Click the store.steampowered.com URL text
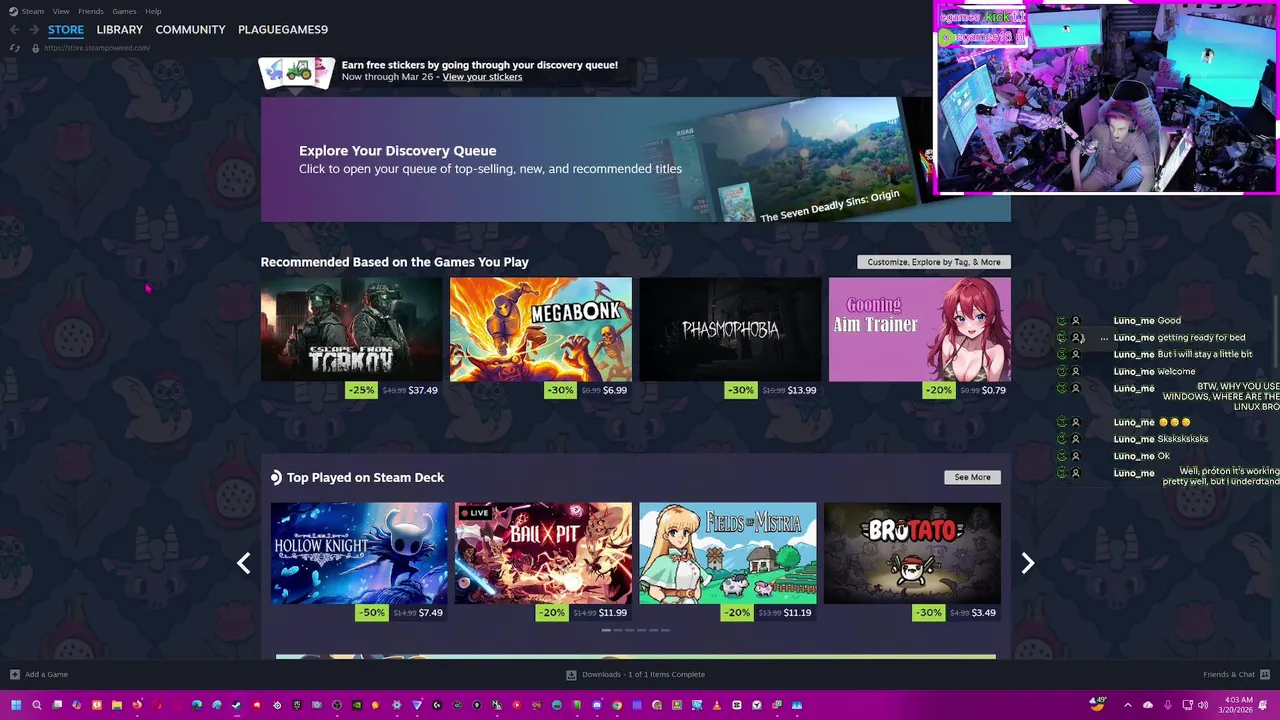Image resolution: width=1280 pixels, height=720 pixels. pyautogui.click(x=97, y=48)
